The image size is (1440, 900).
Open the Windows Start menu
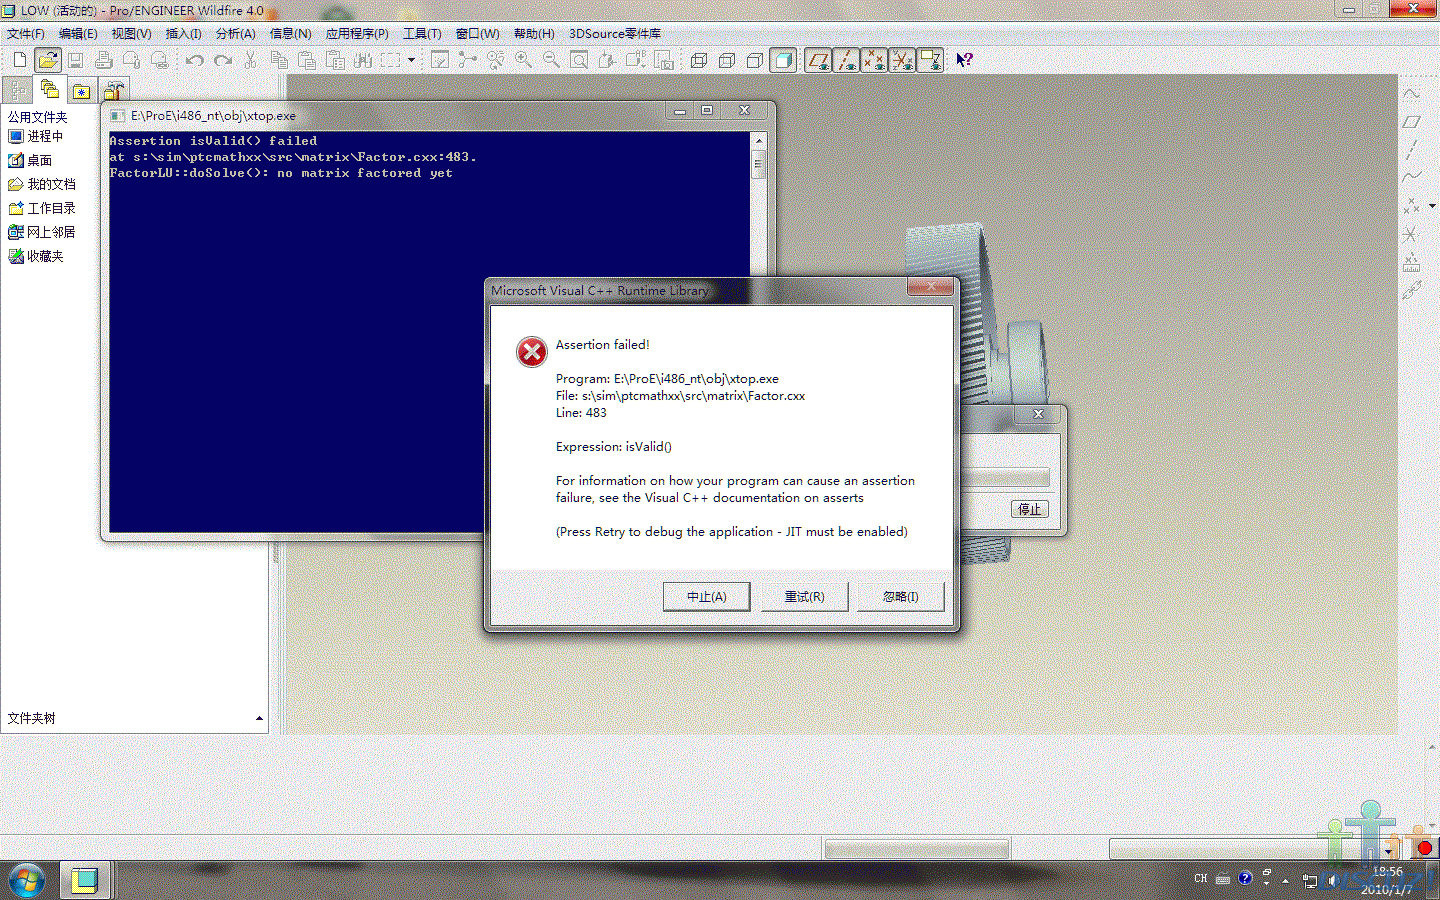[x=27, y=881]
